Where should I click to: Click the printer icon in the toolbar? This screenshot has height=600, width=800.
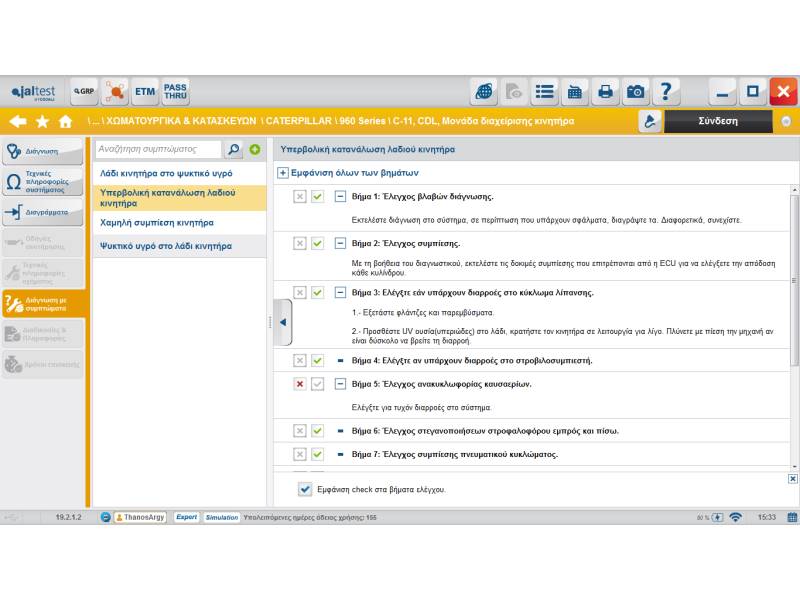[605, 92]
